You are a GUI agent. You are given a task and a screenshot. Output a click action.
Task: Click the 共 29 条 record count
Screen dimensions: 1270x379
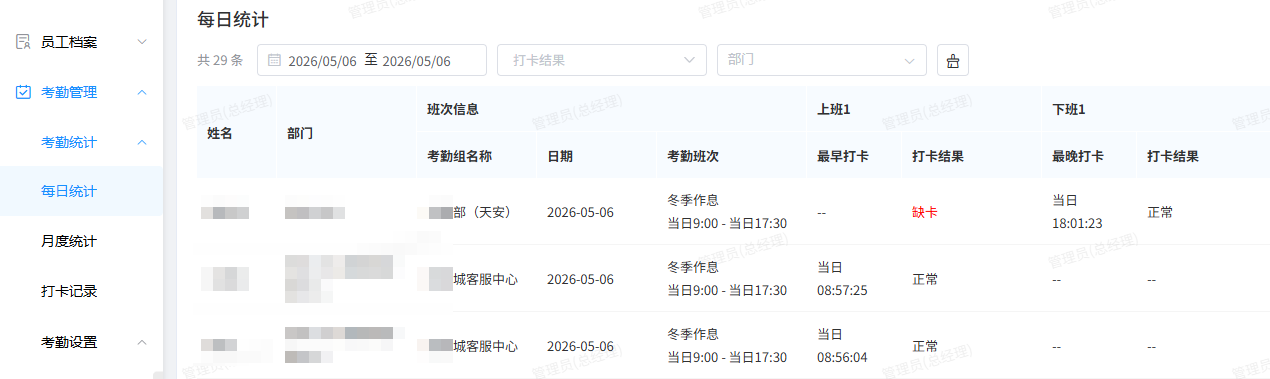[x=220, y=60]
